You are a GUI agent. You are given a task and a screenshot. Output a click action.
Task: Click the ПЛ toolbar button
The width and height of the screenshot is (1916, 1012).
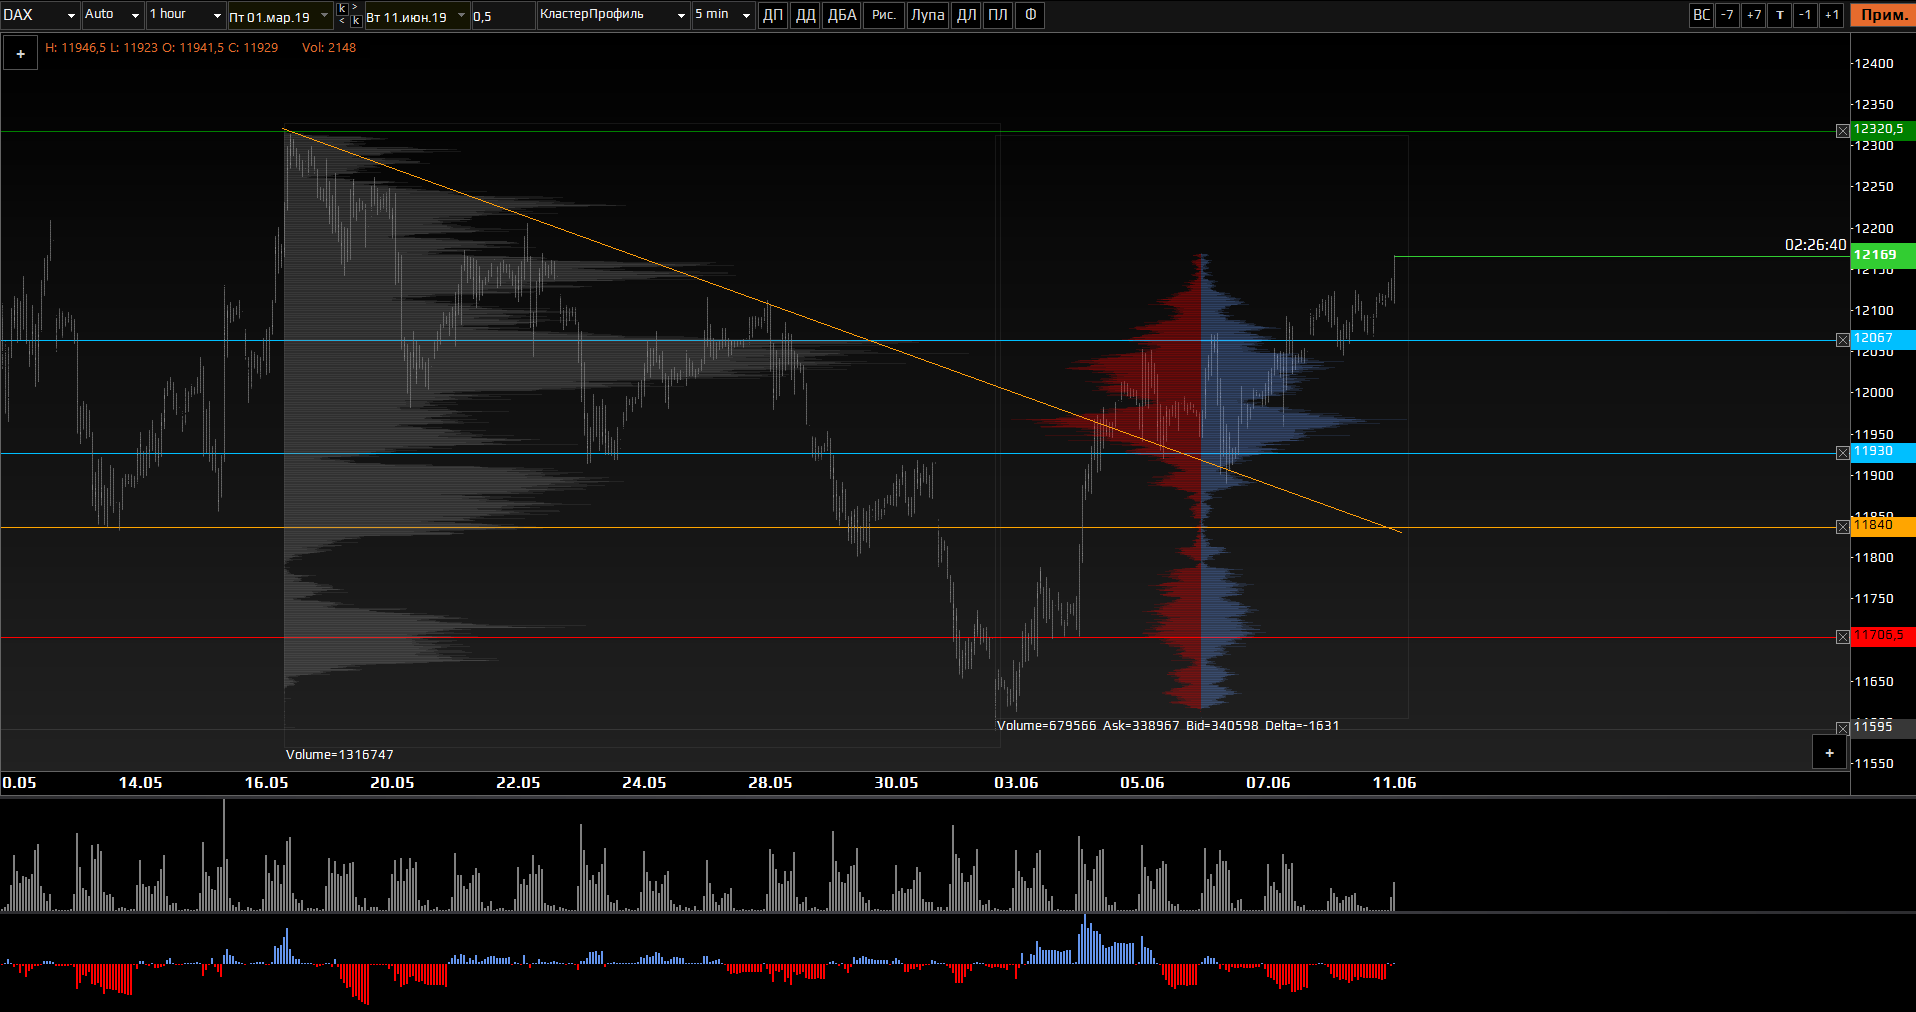click(x=998, y=15)
